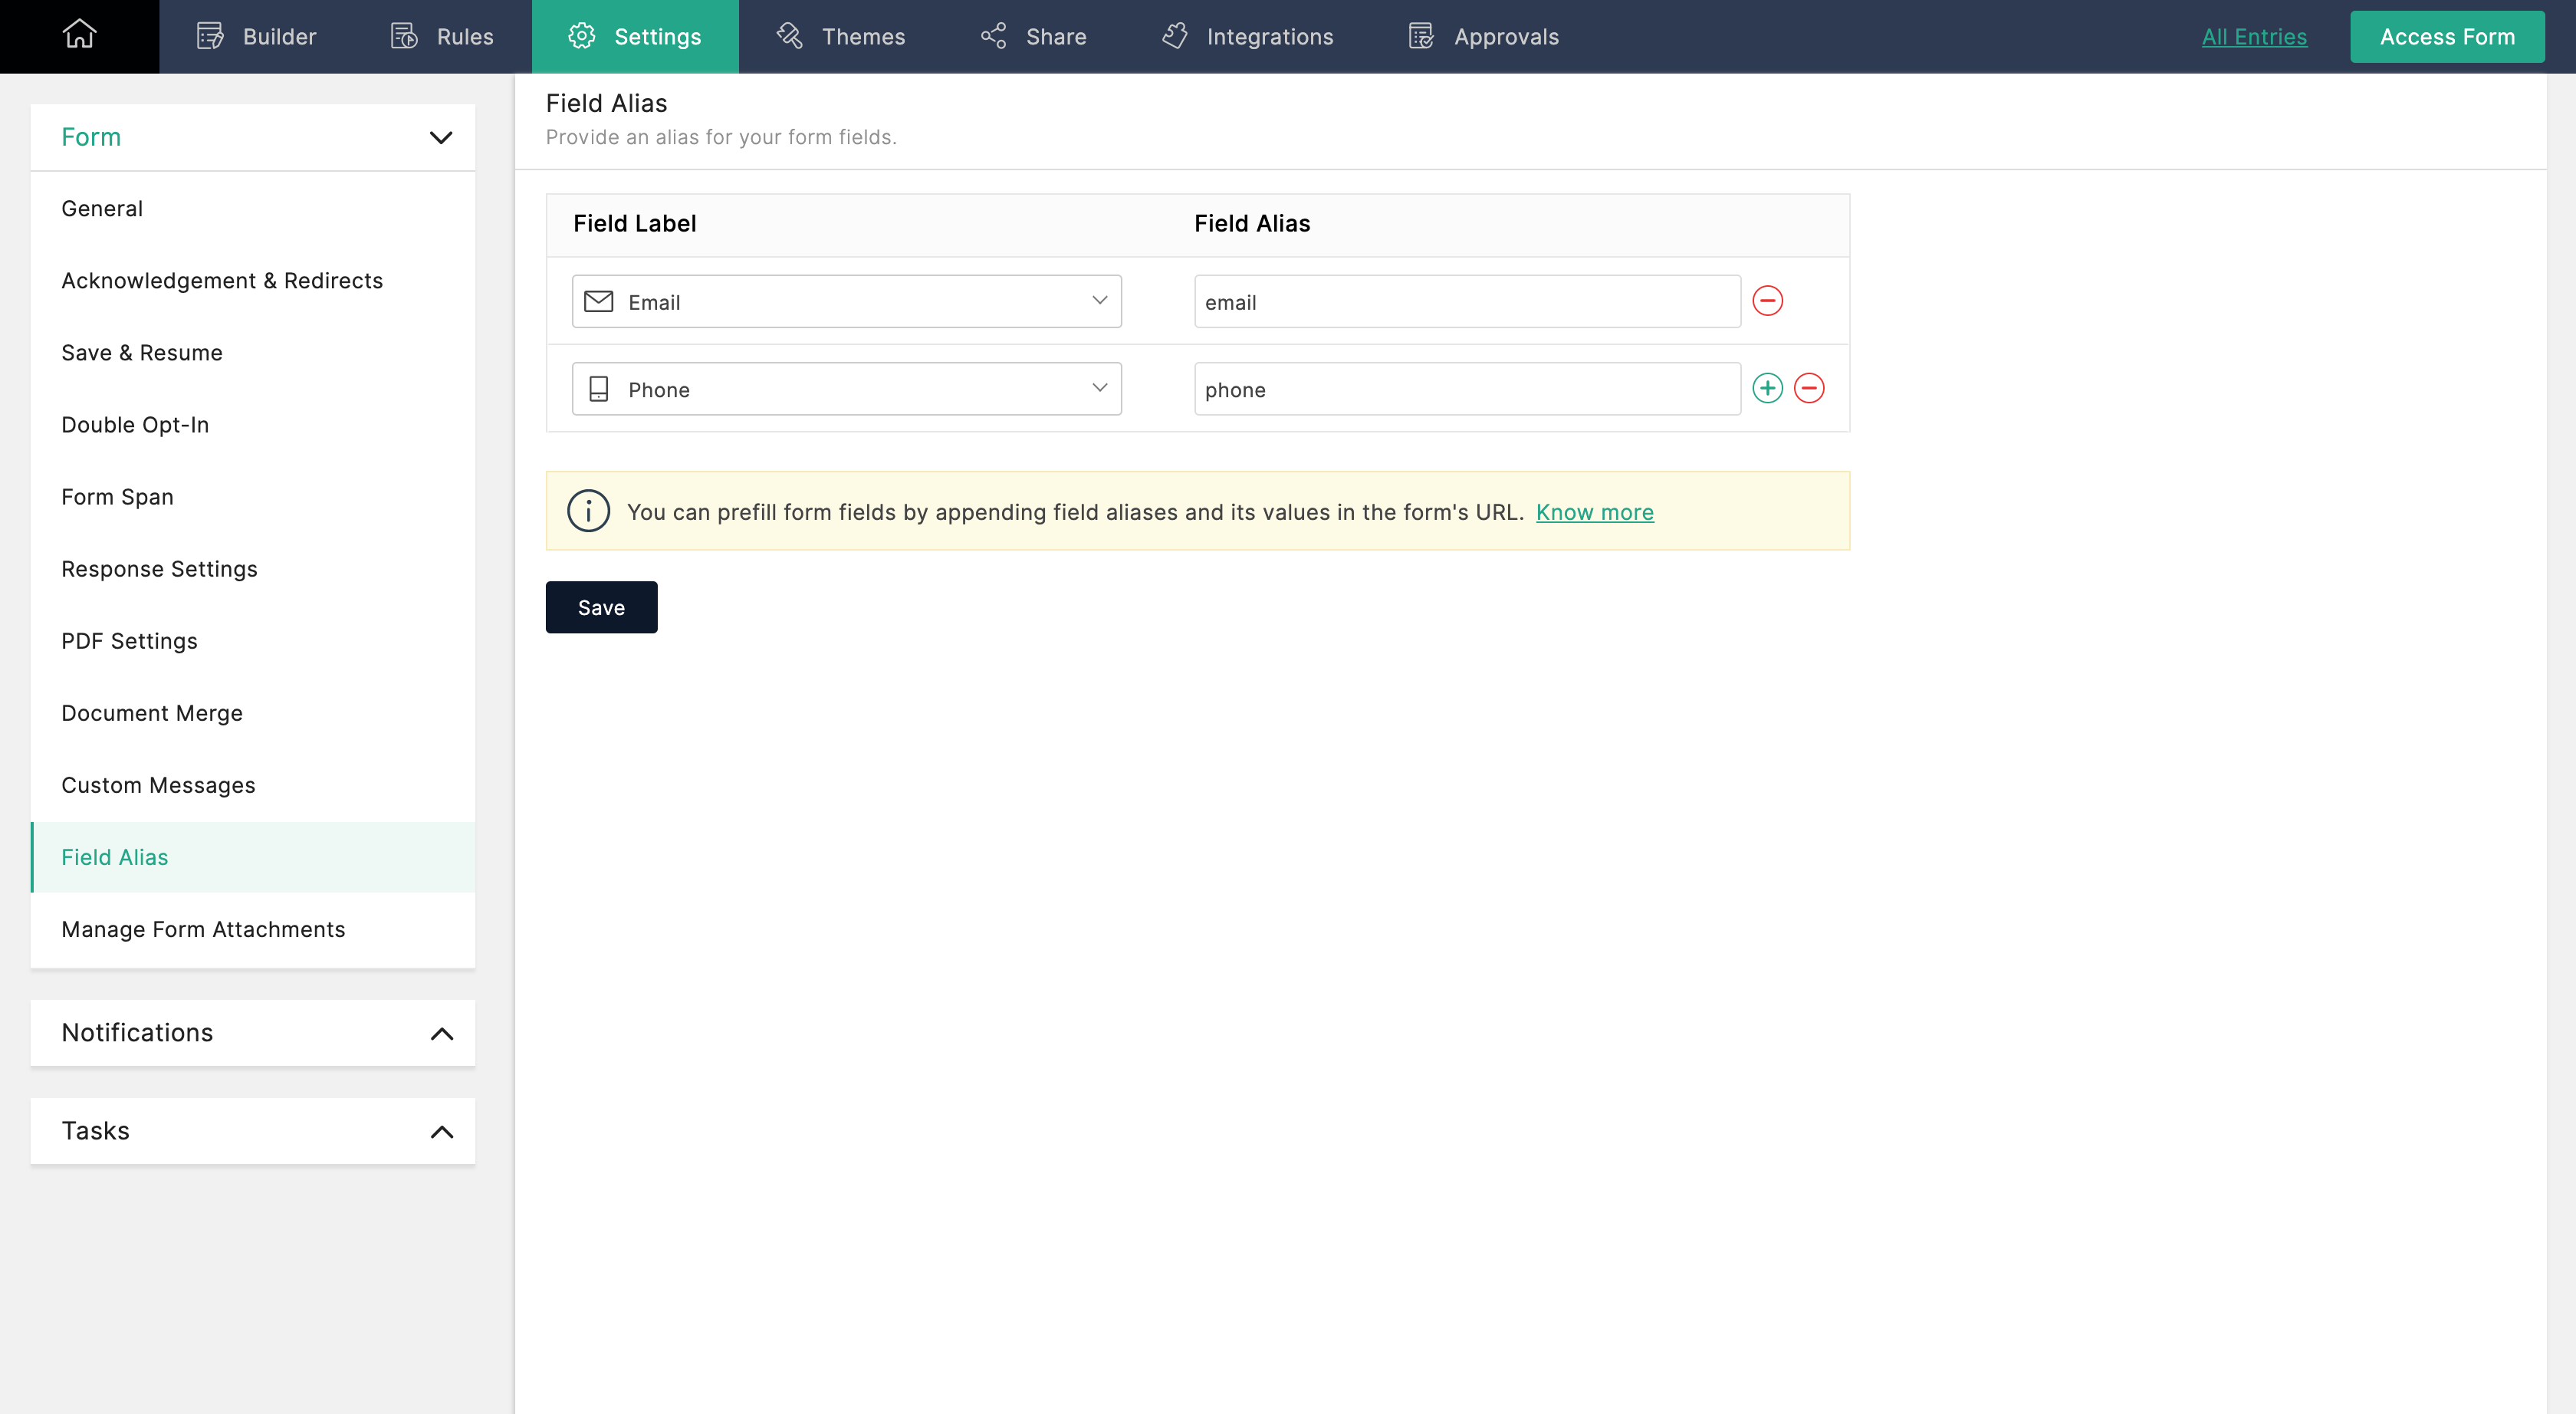The width and height of the screenshot is (2576, 1414).
Task: Click the Integrations plug icon
Action: click(1175, 36)
